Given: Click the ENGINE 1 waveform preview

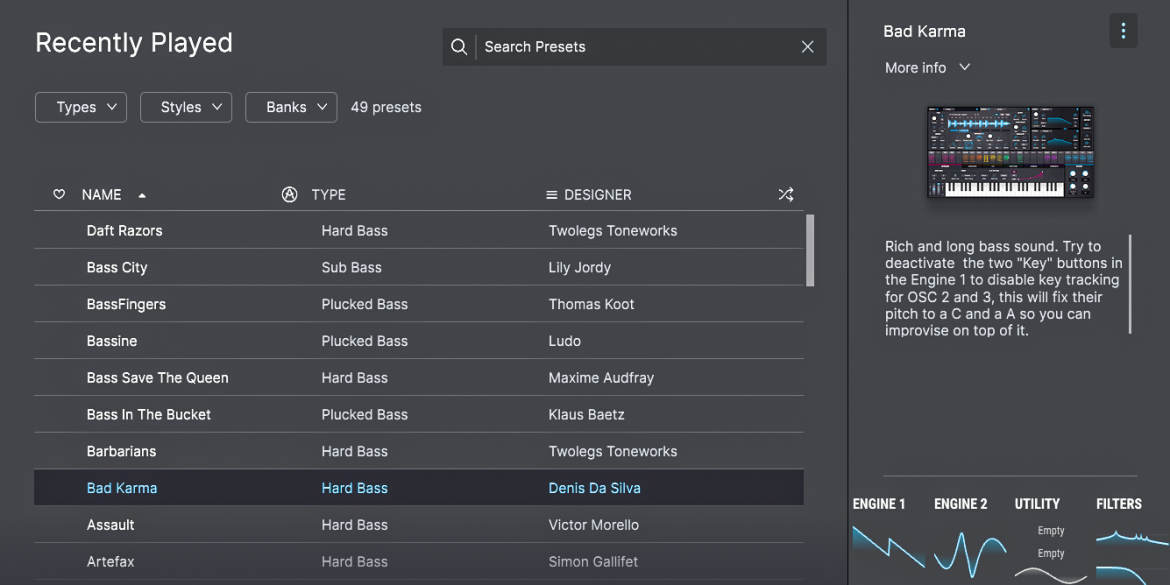Looking at the screenshot, I should [x=888, y=548].
